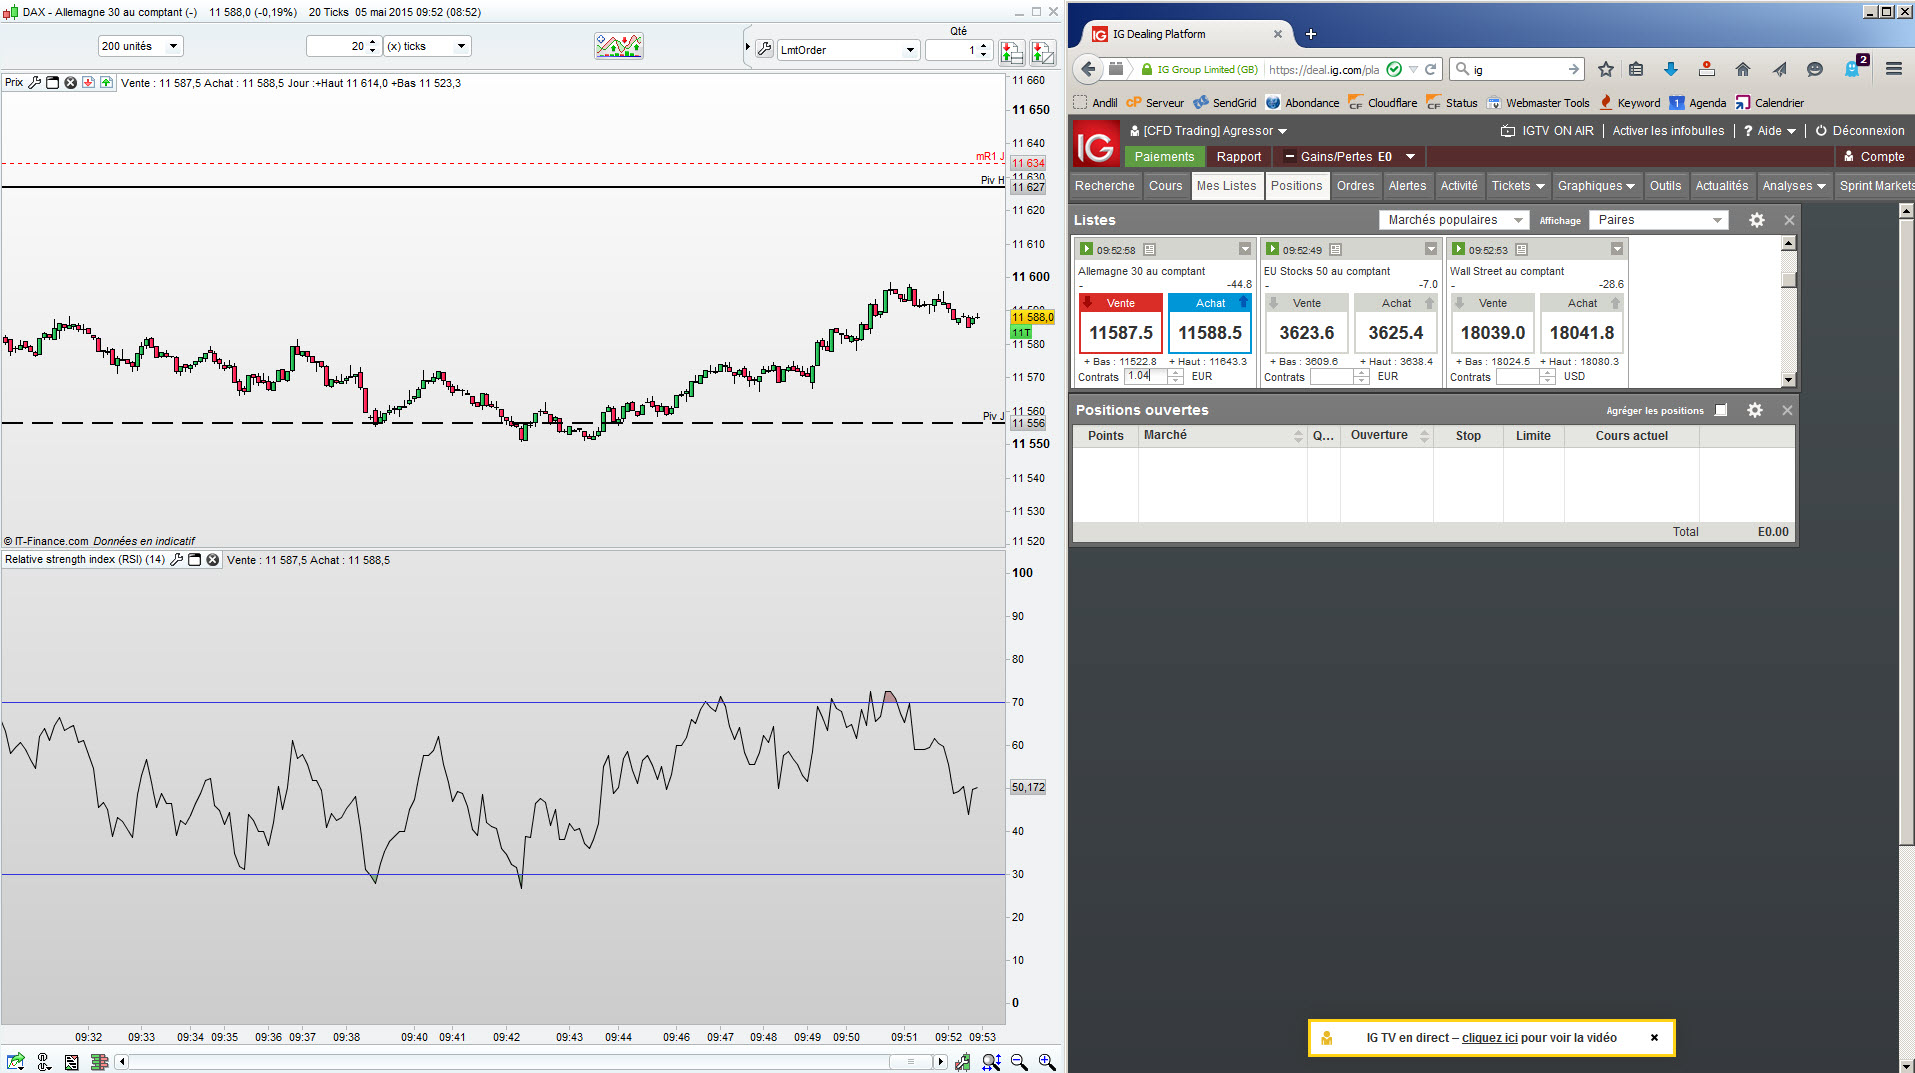Click the green up-arrow icon in Prix panel
Screen dimensions: 1915x1073
[107, 83]
